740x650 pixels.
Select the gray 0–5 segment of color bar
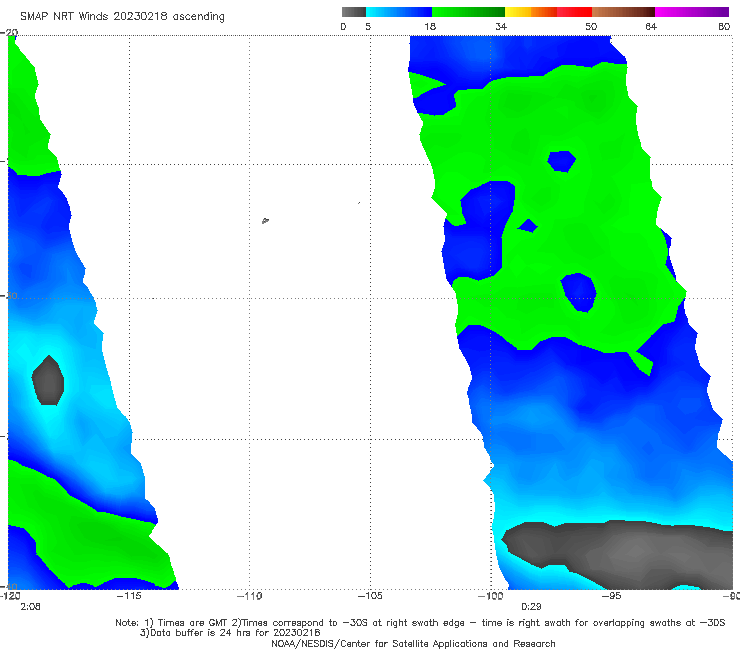point(354,12)
